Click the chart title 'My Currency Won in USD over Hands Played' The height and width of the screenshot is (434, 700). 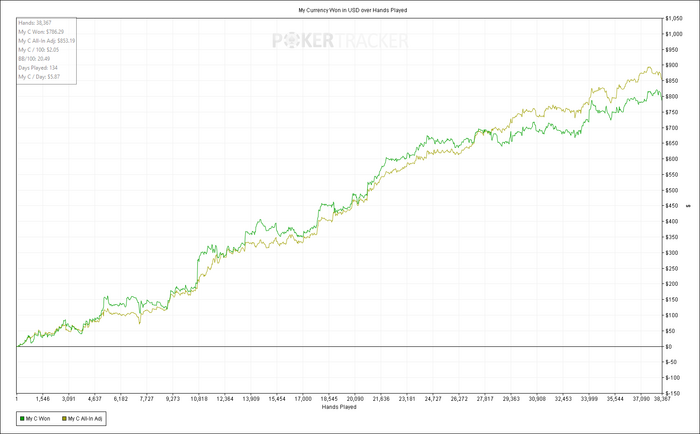tap(353, 10)
